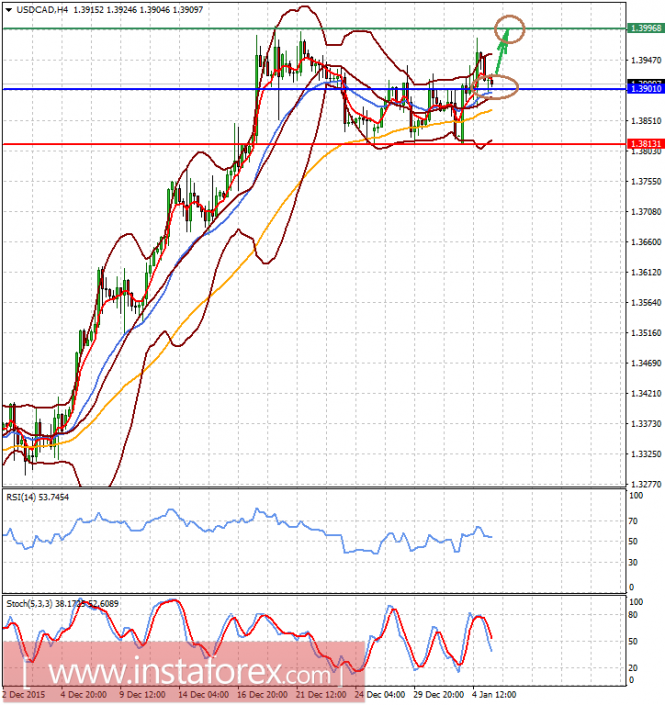Select the upper brown target ellipse
This screenshot has width=665, height=705.
coord(509,29)
